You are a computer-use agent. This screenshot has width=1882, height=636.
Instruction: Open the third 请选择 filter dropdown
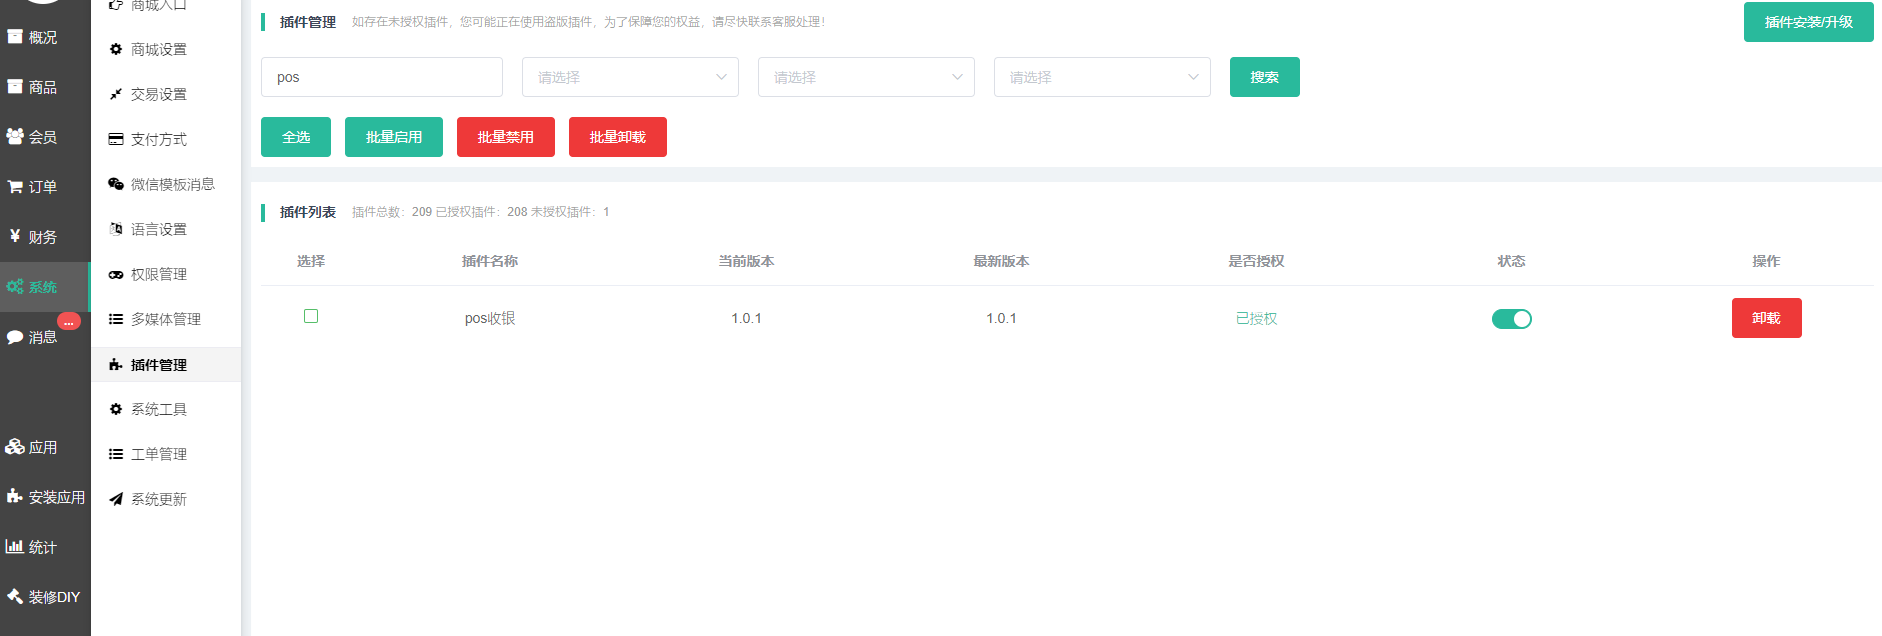[x=1102, y=77]
